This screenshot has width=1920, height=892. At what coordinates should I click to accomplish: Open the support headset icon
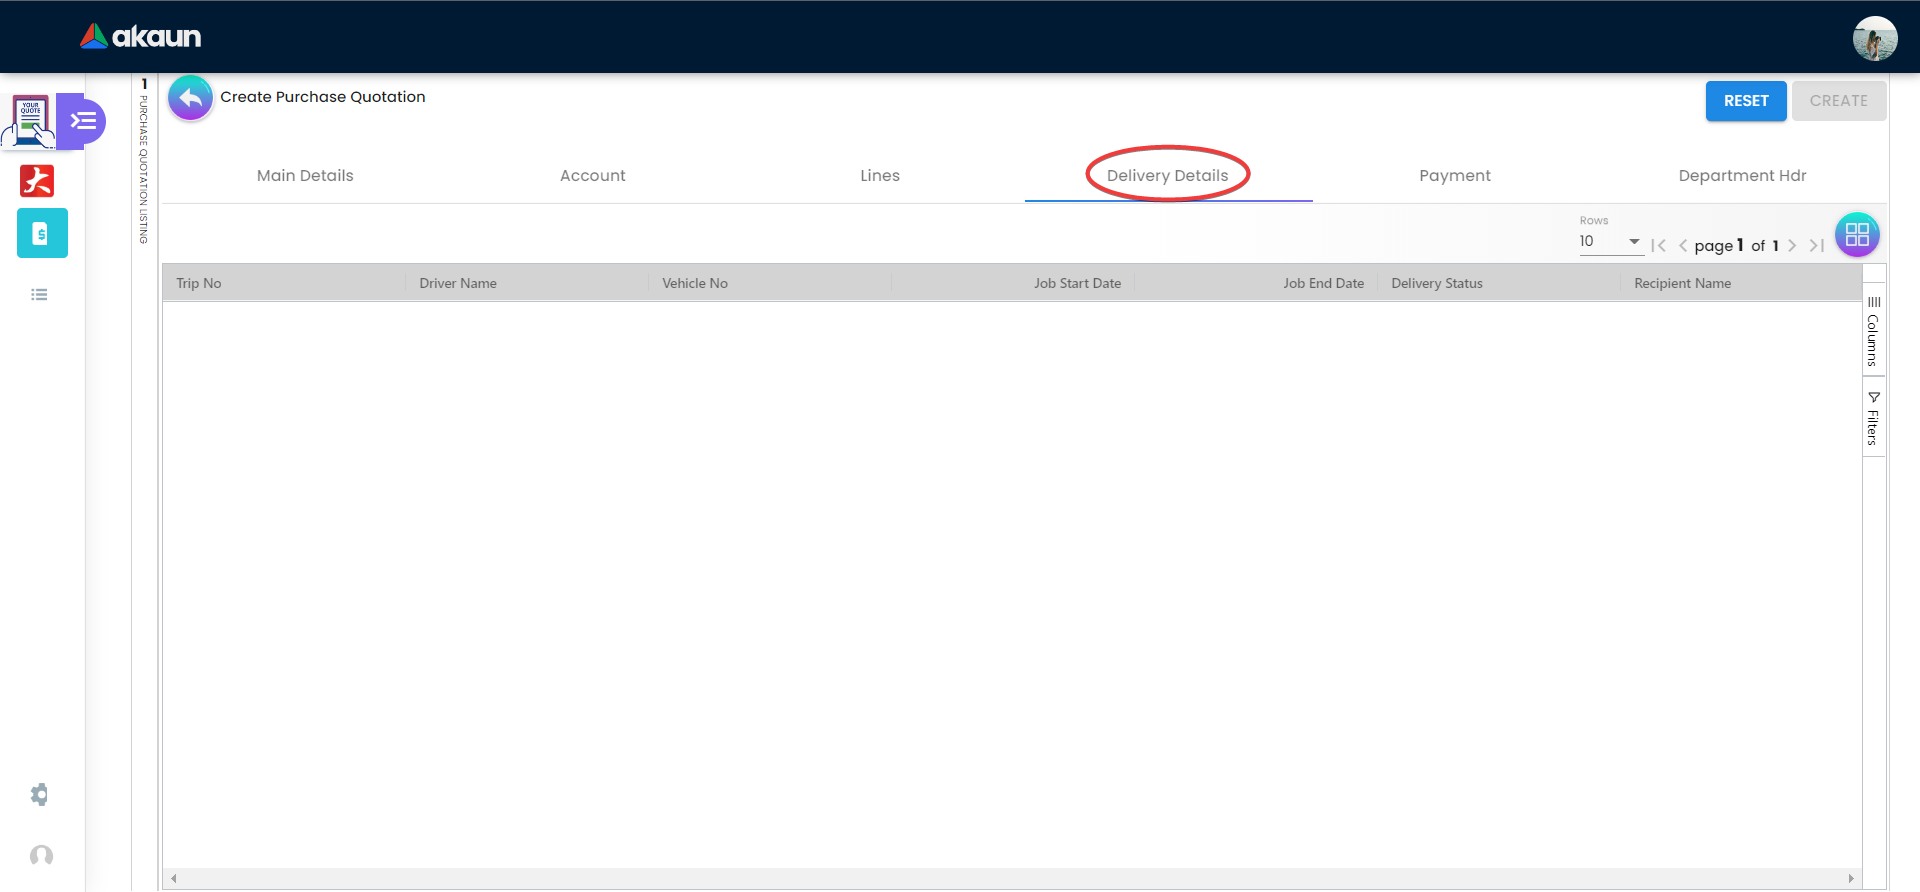[41, 856]
